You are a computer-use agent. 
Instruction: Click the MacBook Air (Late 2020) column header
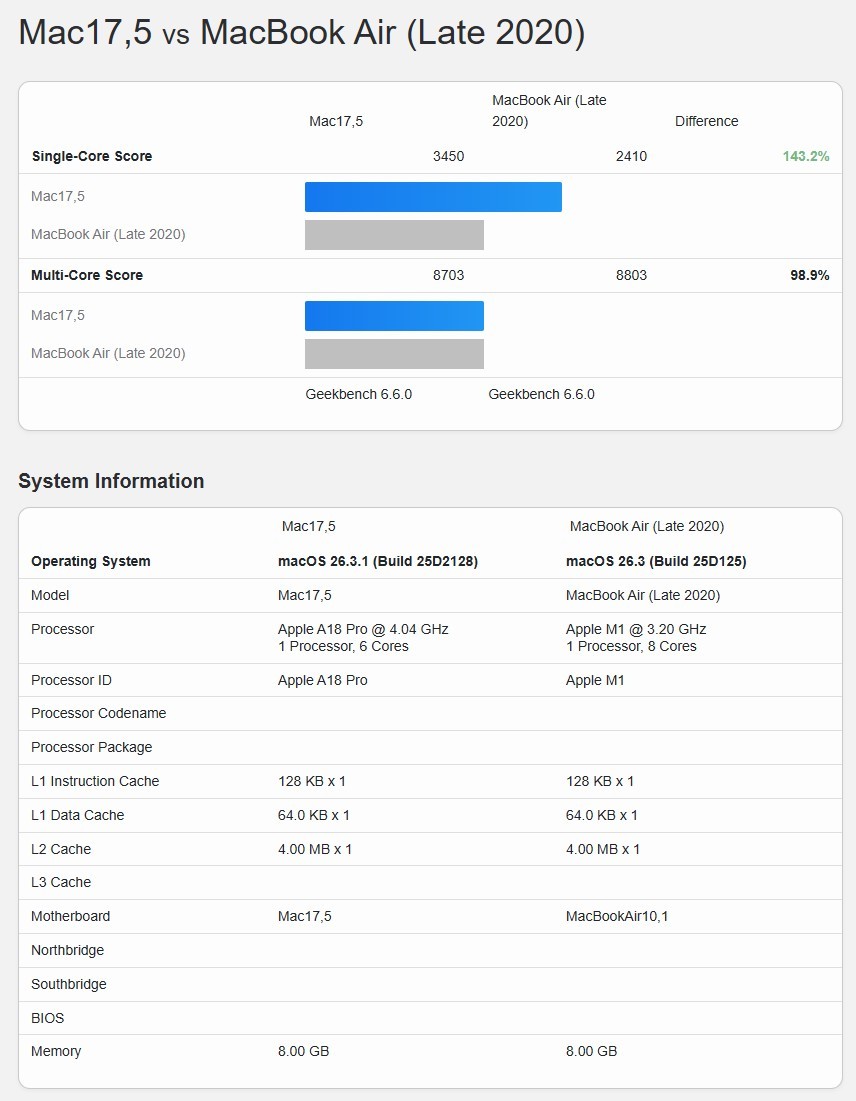[x=549, y=110]
